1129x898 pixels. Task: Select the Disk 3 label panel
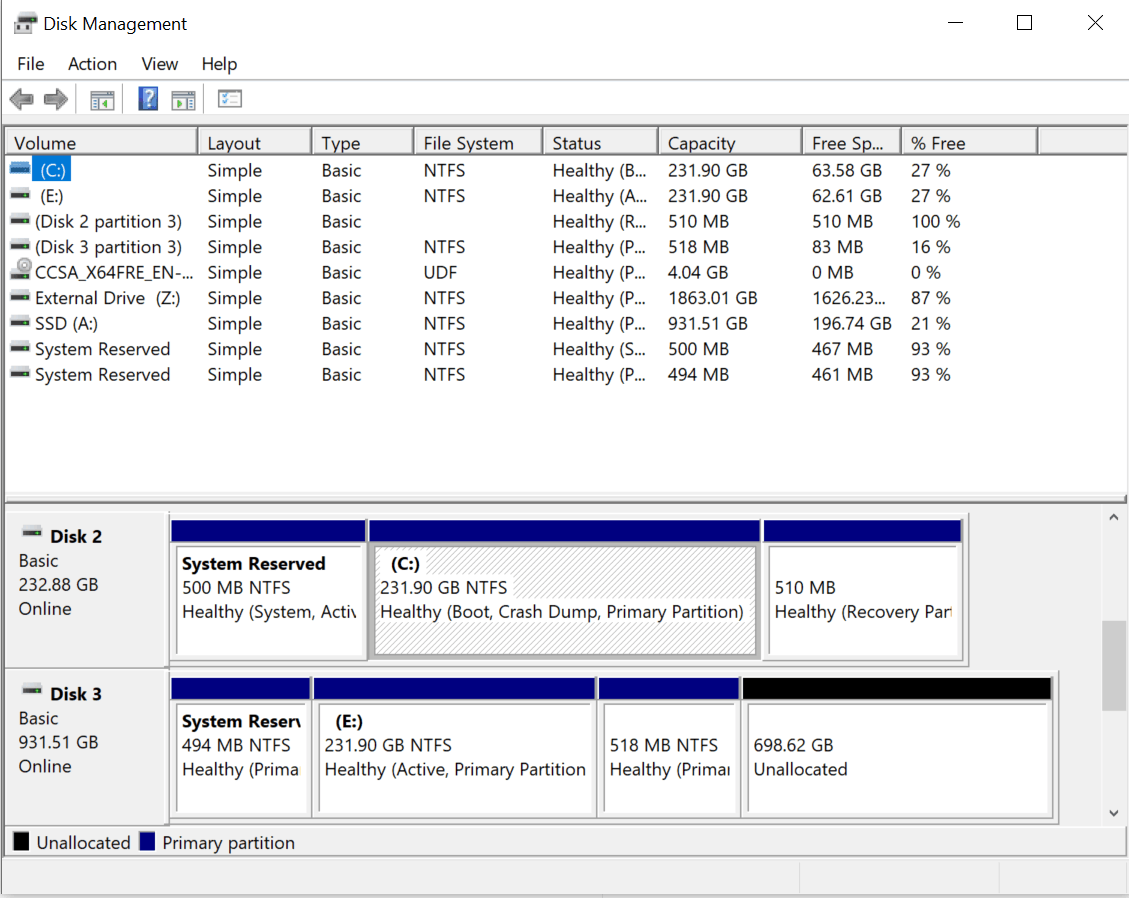tap(86, 747)
